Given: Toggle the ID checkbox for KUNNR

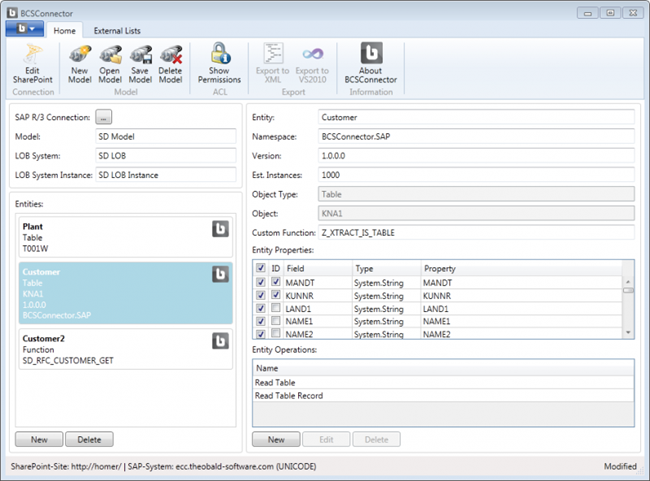Looking at the screenshot, I should (275, 295).
